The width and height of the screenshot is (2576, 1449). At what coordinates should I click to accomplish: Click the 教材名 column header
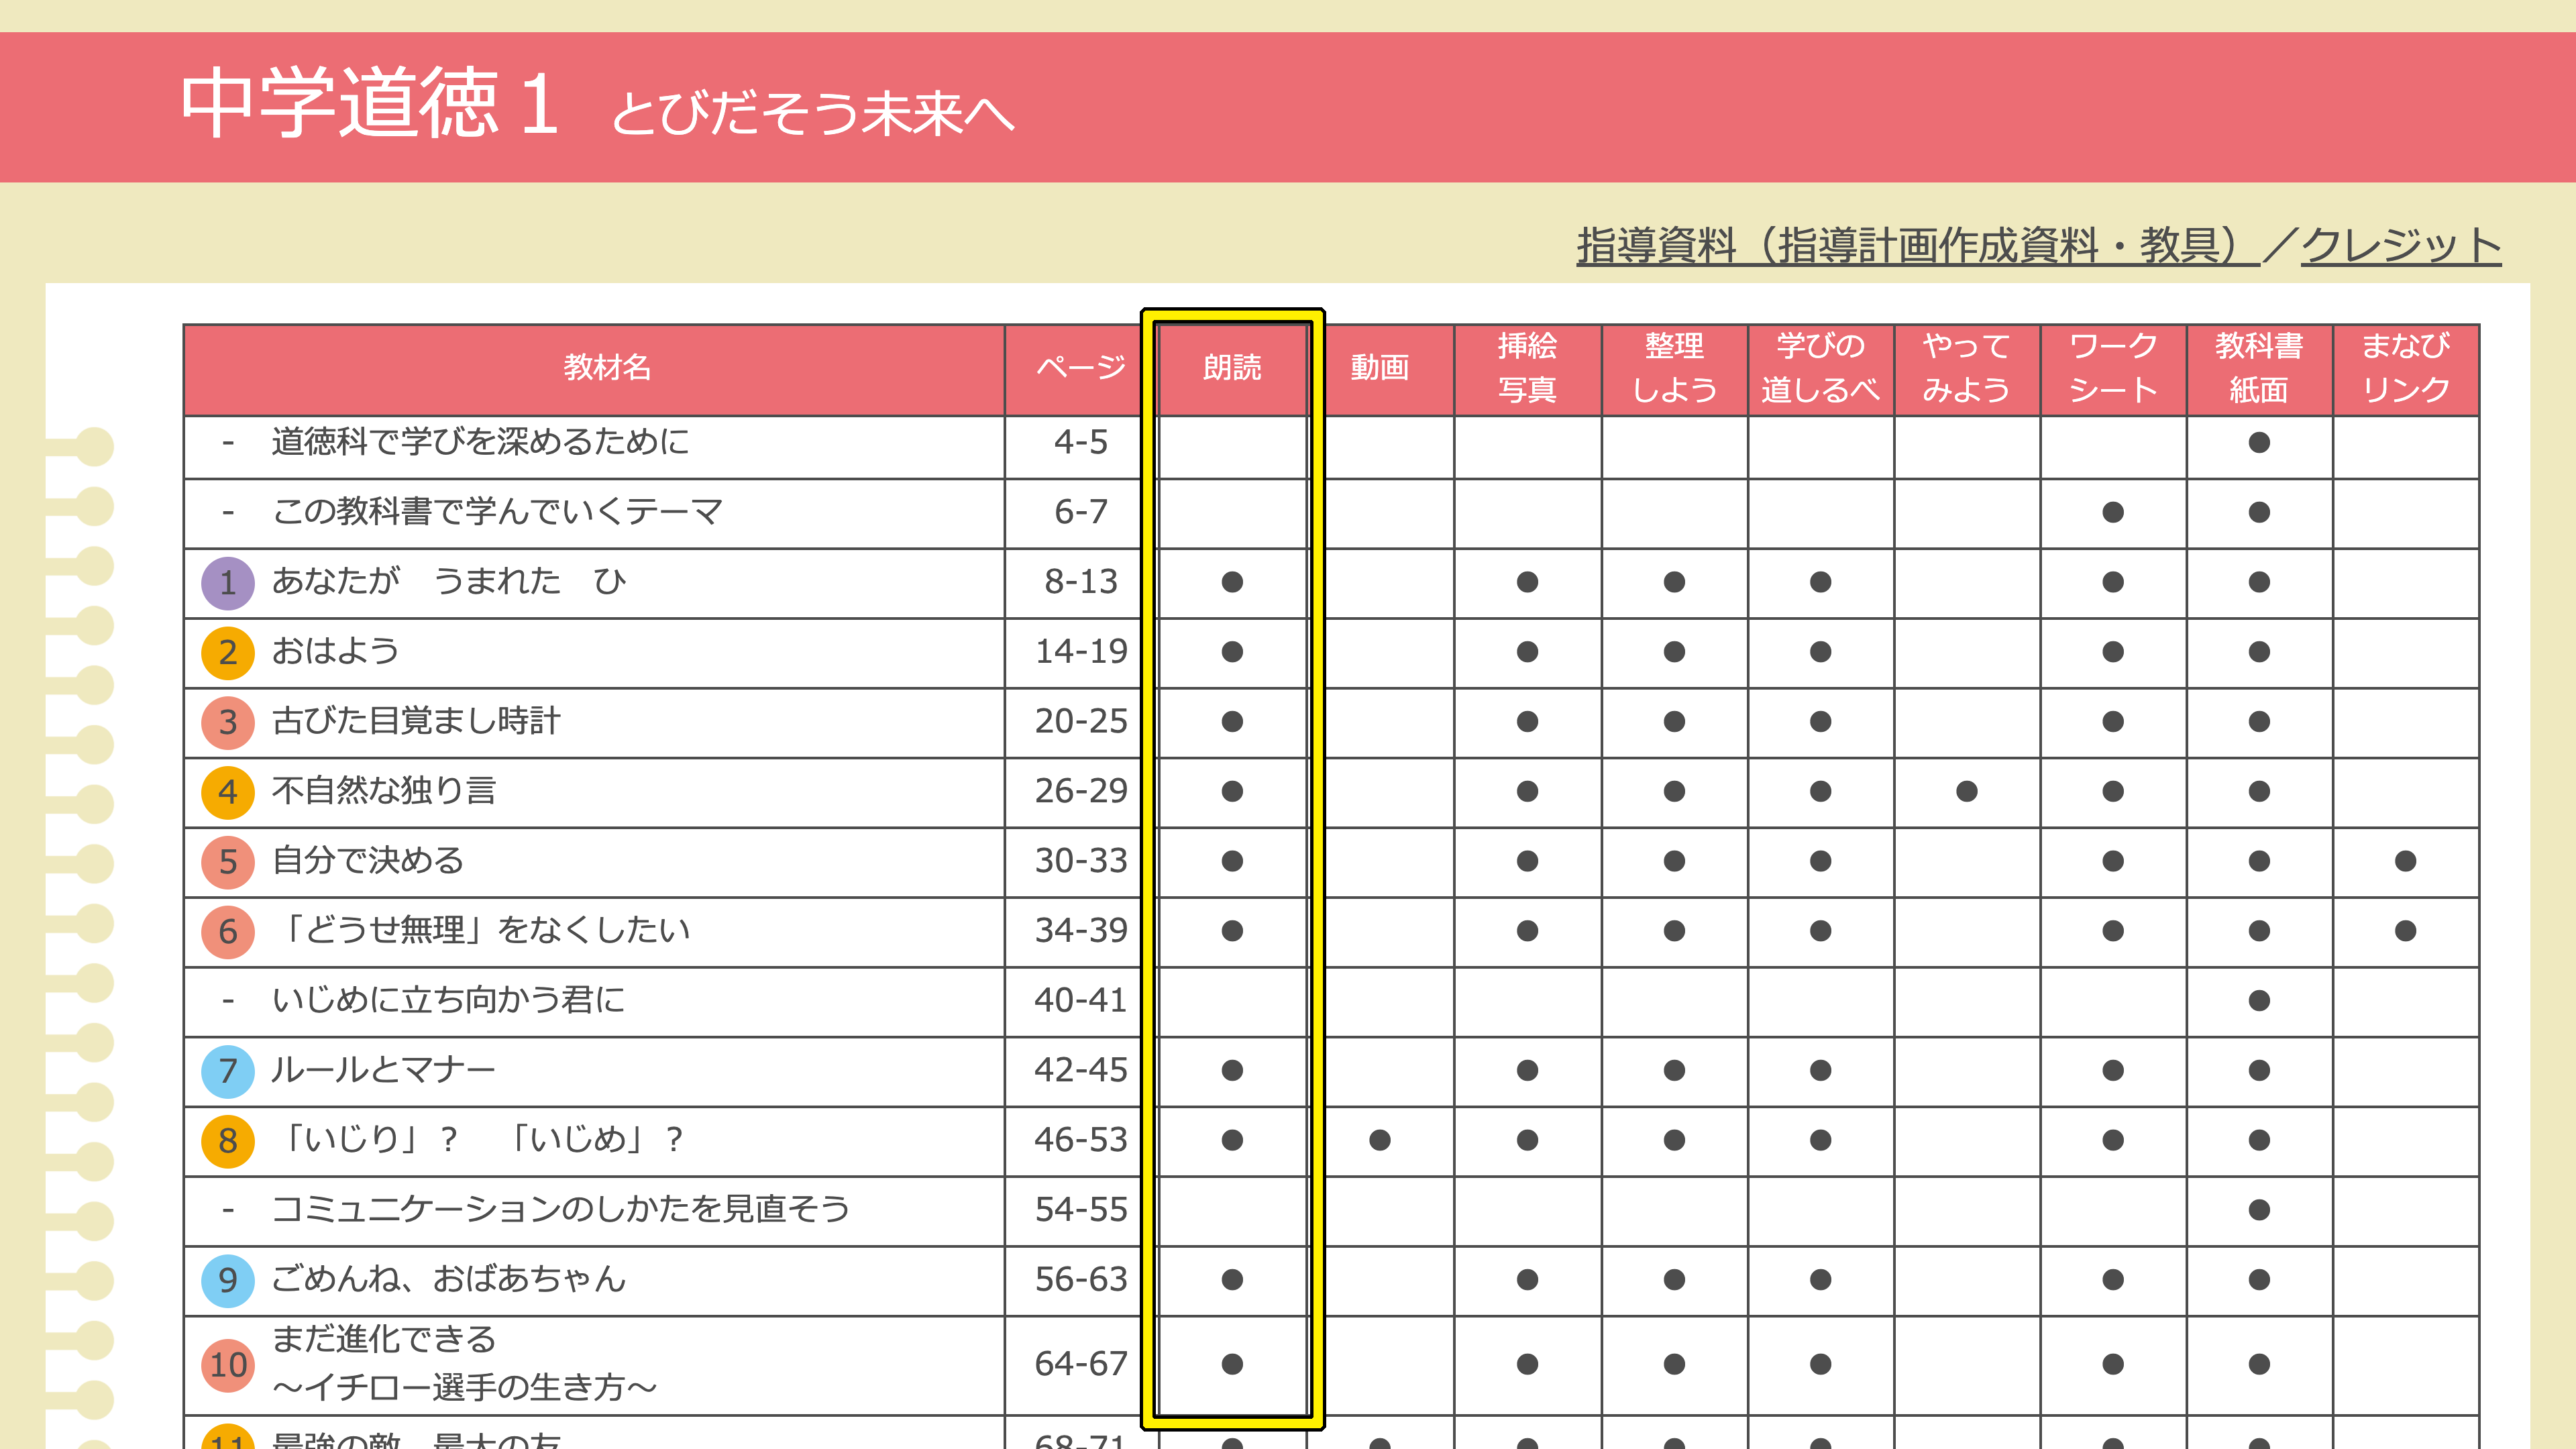(594, 368)
